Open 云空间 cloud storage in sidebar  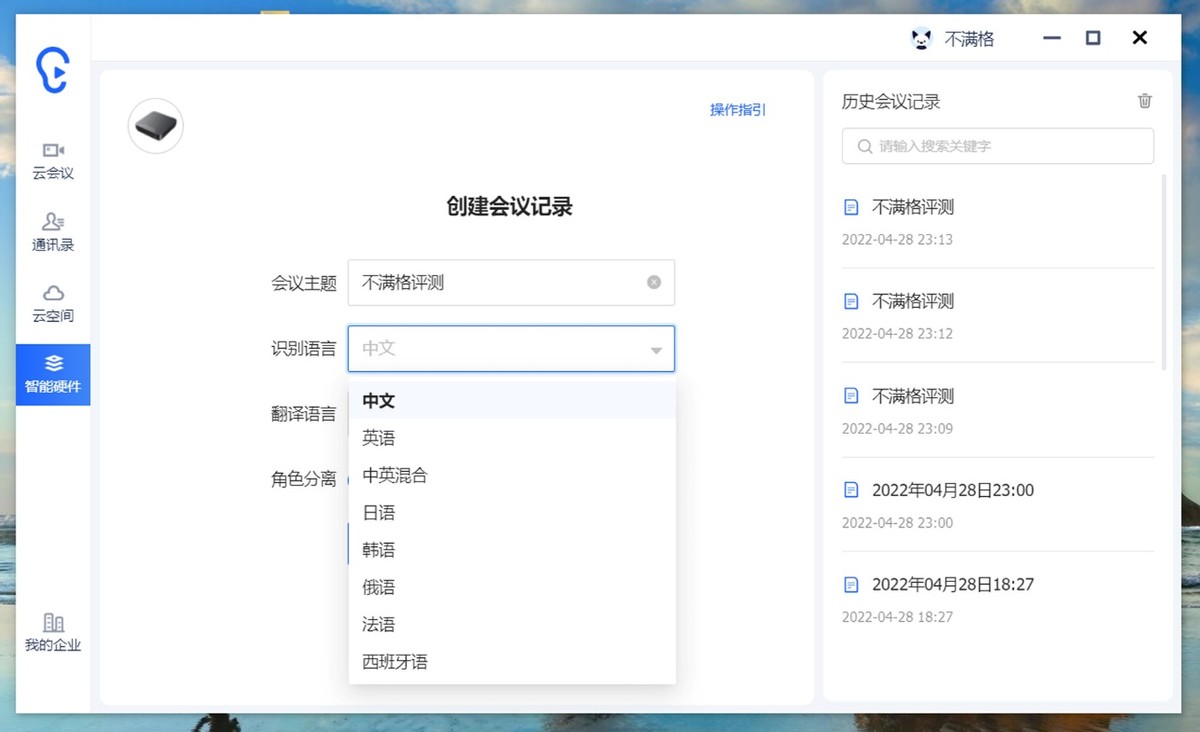(53, 298)
